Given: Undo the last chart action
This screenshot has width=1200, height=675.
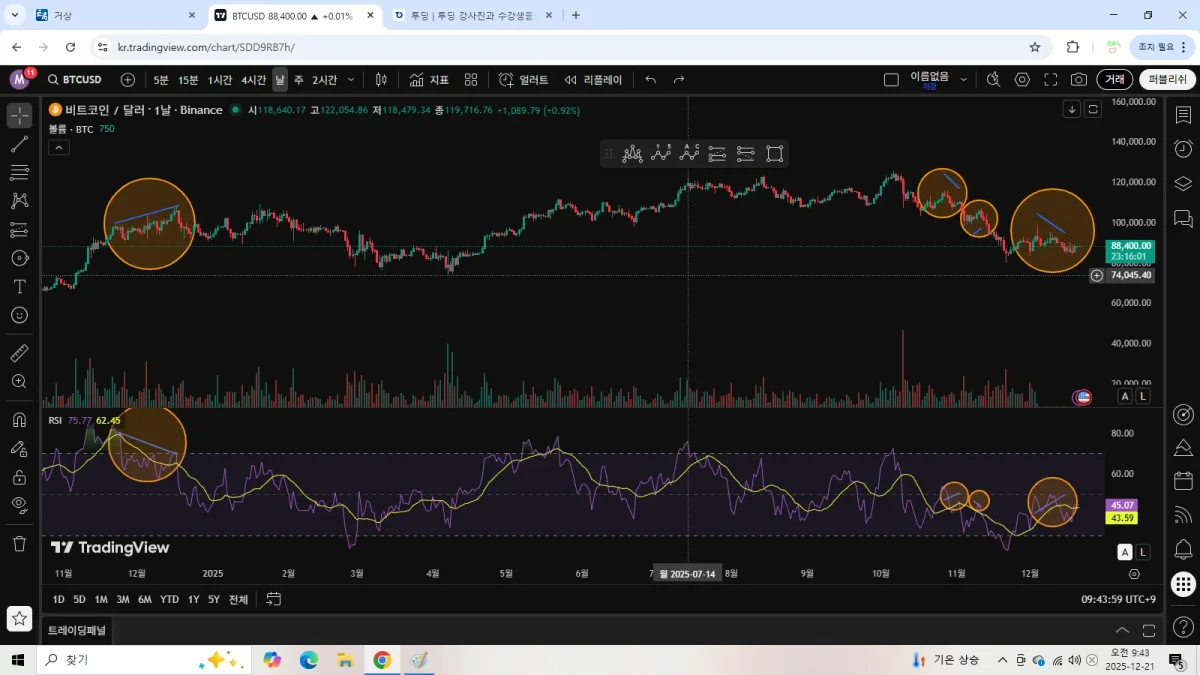Looking at the screenshot, I should tap(651, 80).
